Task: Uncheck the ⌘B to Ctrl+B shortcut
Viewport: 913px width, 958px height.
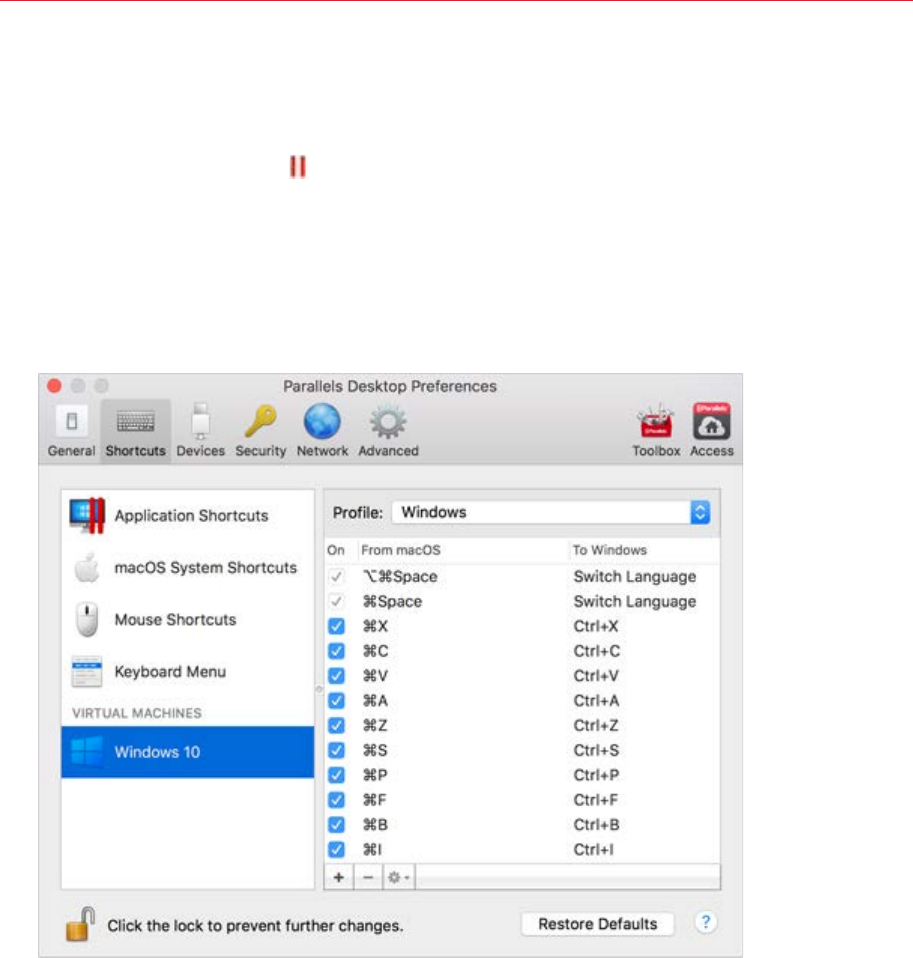Action: coord(336,825)
